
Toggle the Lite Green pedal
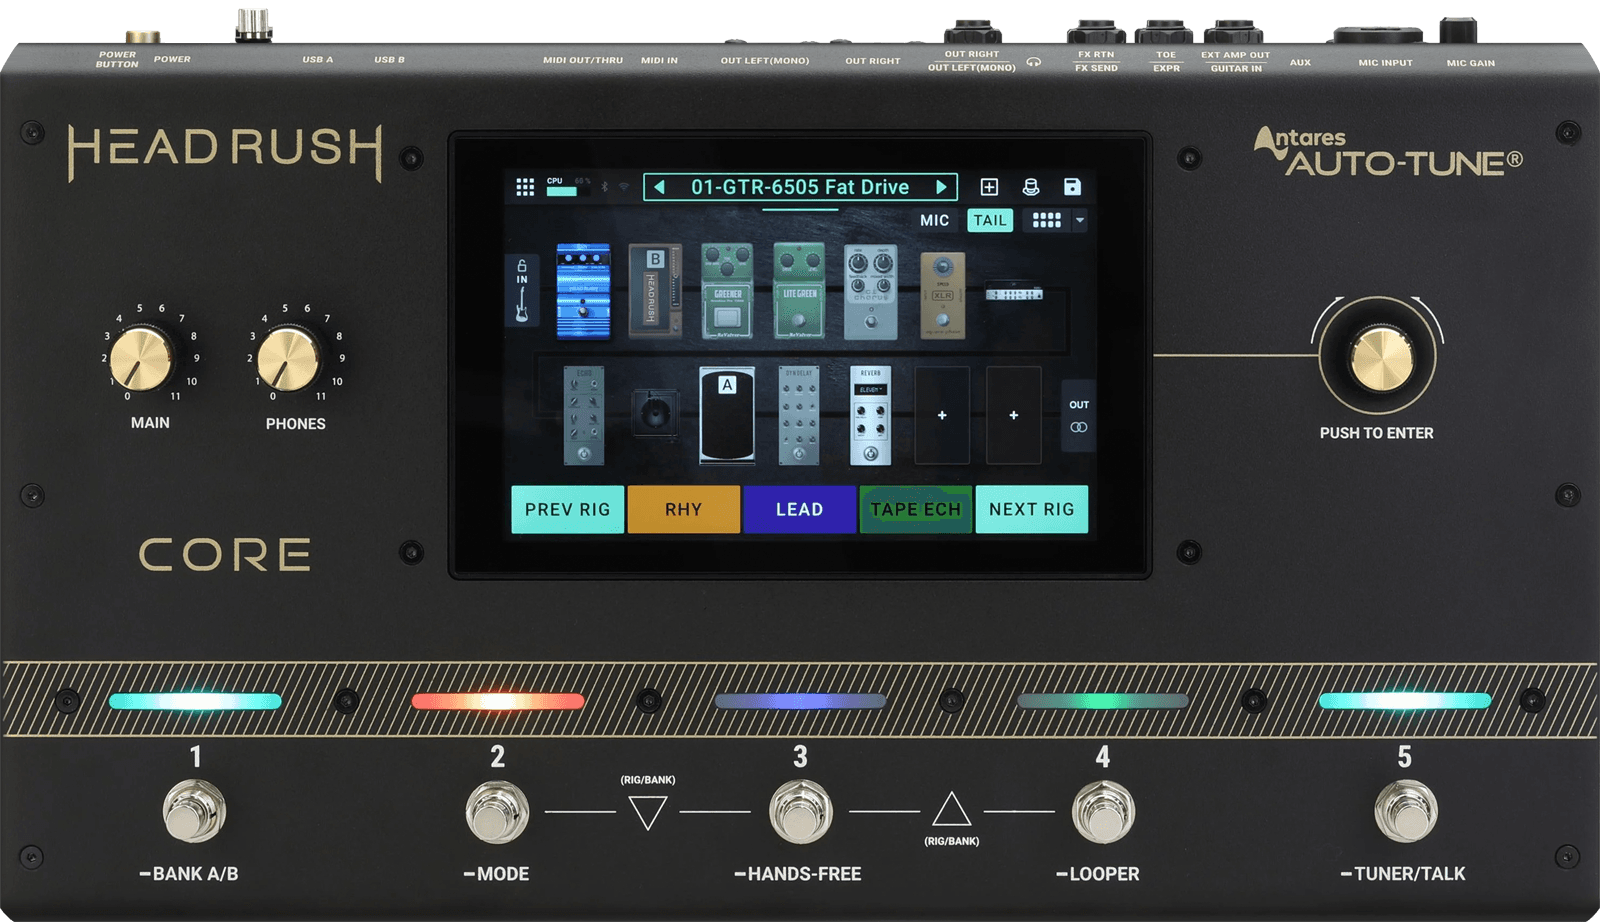pos(799,290)
